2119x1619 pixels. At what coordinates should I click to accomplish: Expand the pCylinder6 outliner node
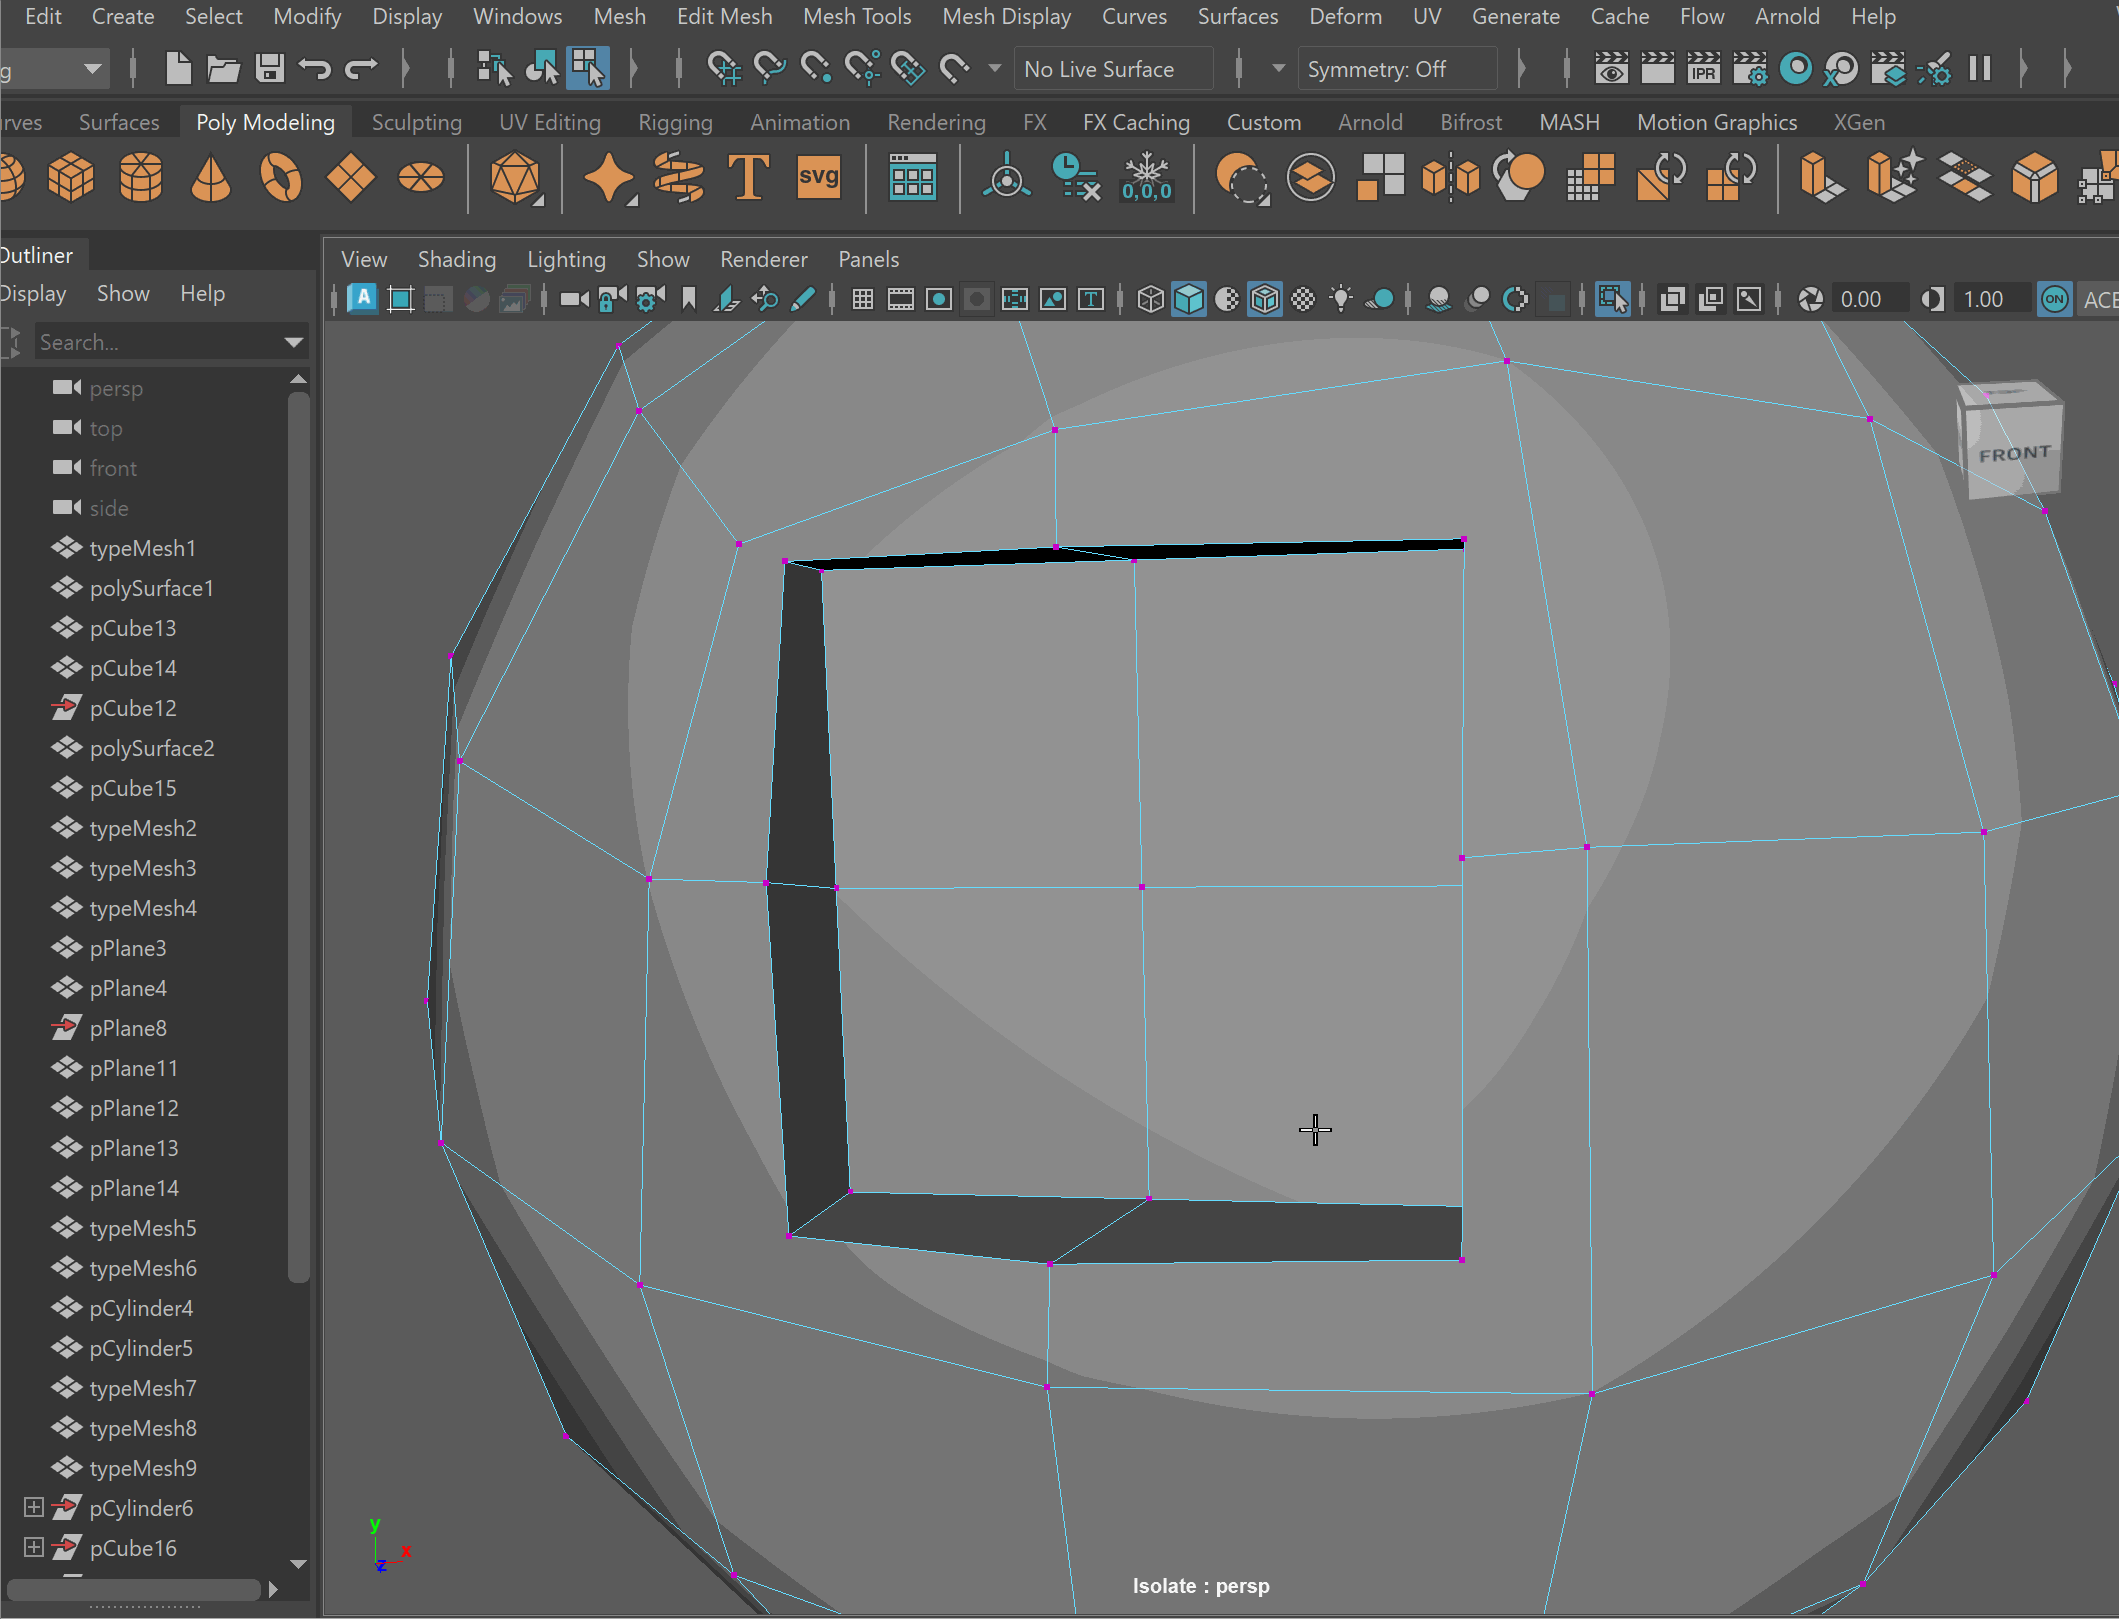[x=33, y=1507]
